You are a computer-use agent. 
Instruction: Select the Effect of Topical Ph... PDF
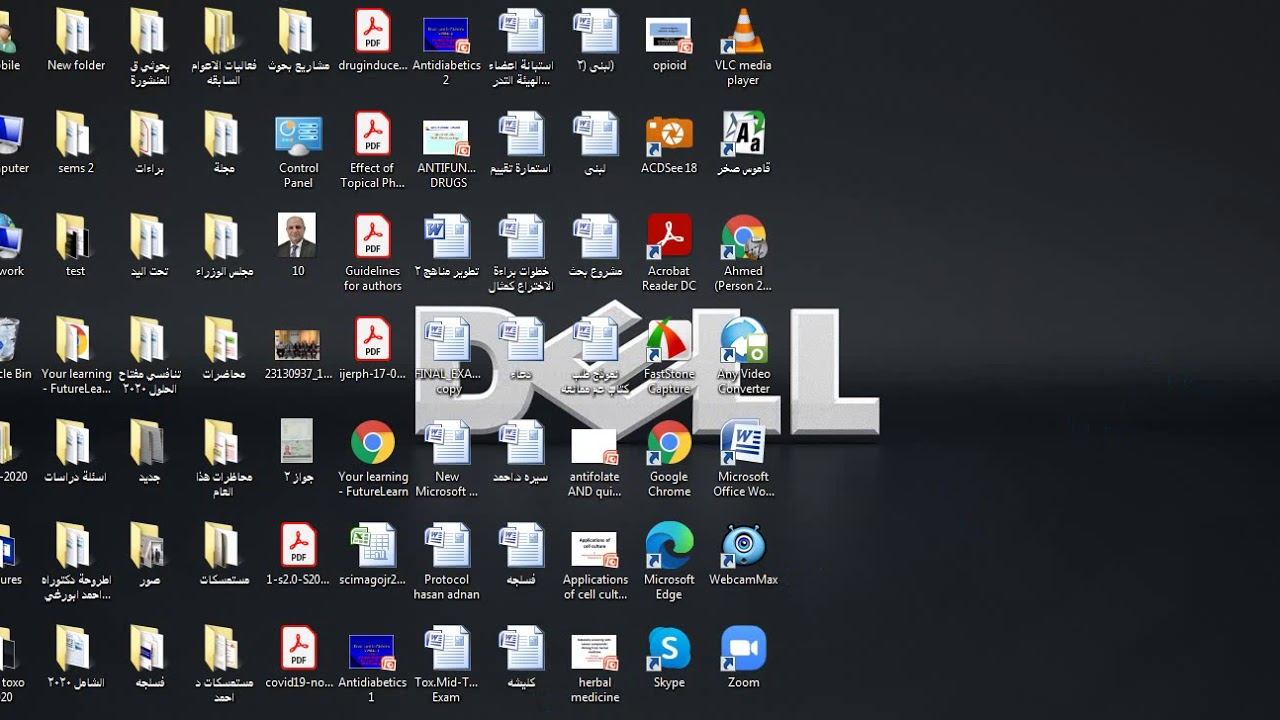(x=372, y=150)
